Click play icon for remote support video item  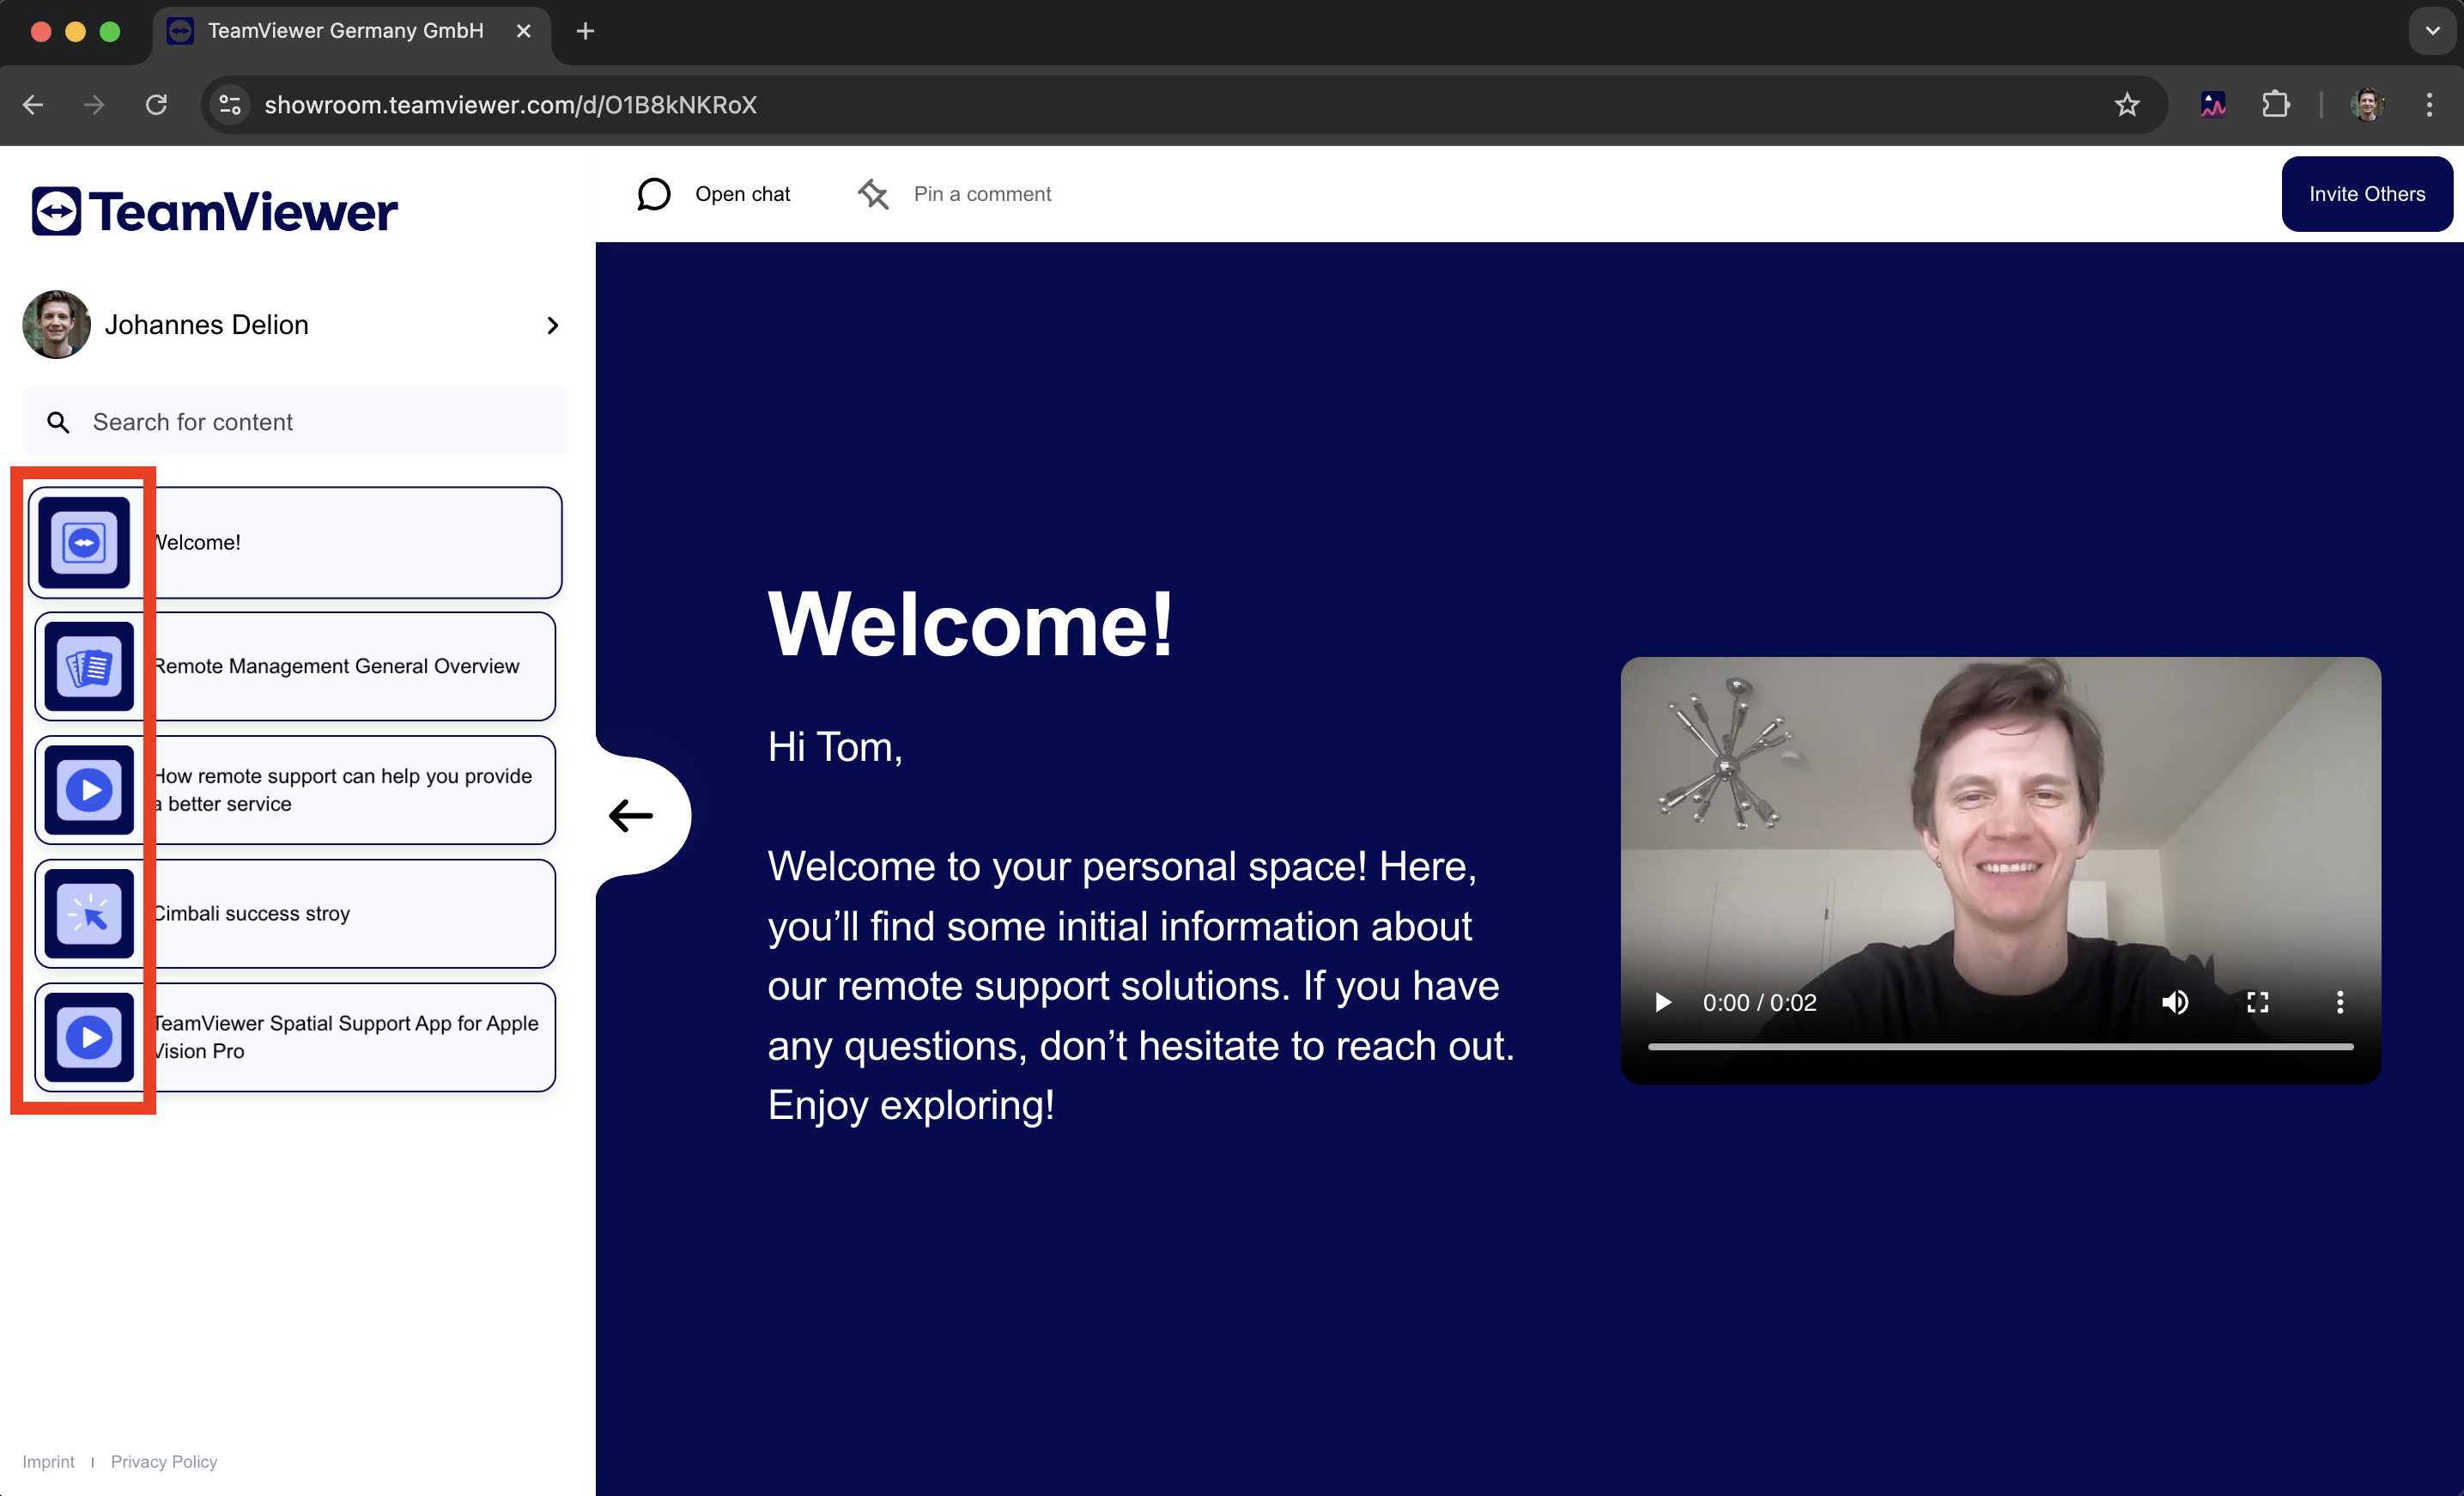pyautogui.click(x=89, y=790)
